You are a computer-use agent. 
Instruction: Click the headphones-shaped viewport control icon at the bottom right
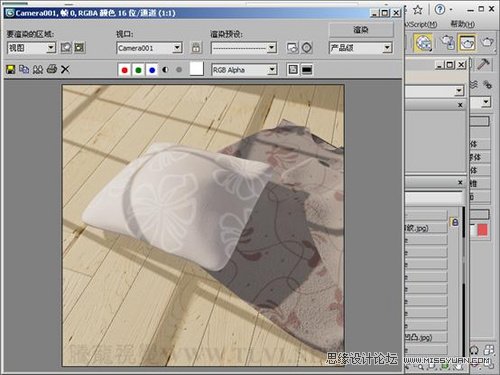474,350
